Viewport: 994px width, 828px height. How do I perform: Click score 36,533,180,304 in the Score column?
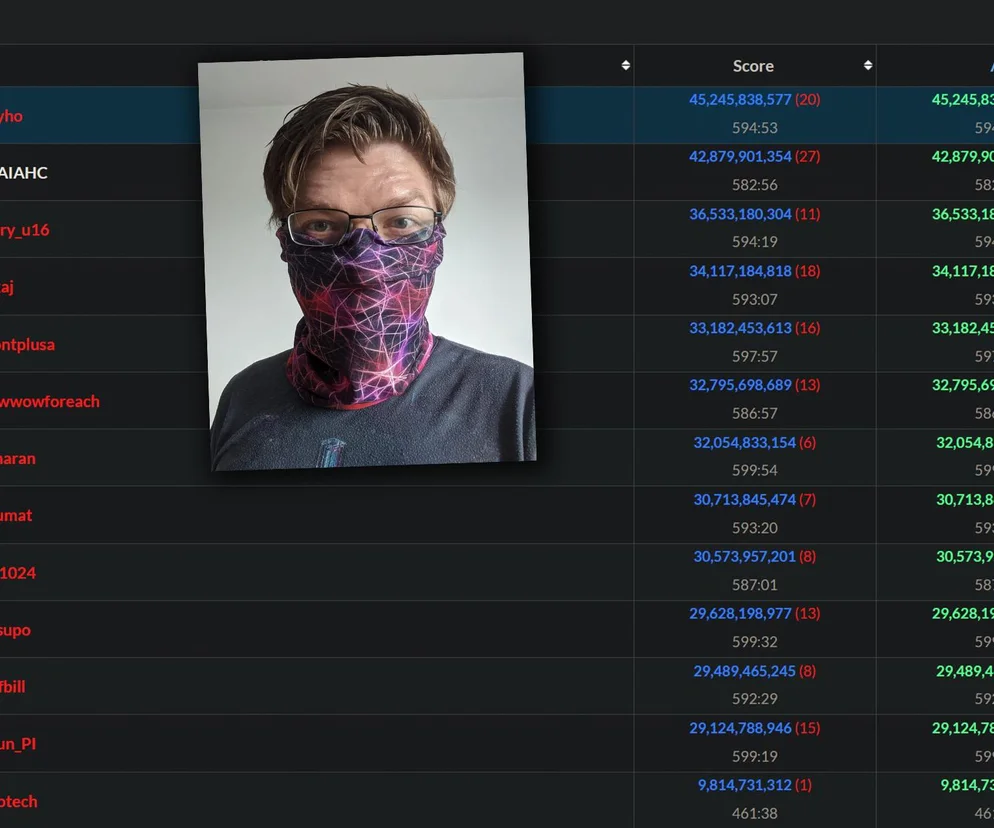[740, 214]
